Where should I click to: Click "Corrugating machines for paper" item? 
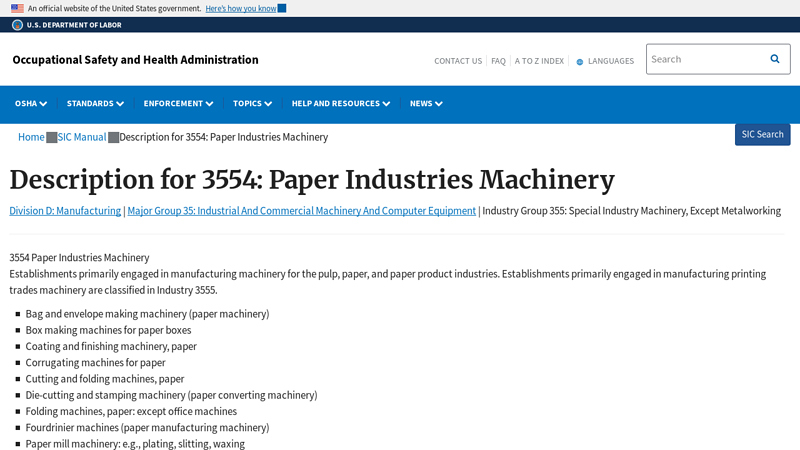[x=95, y=363]
